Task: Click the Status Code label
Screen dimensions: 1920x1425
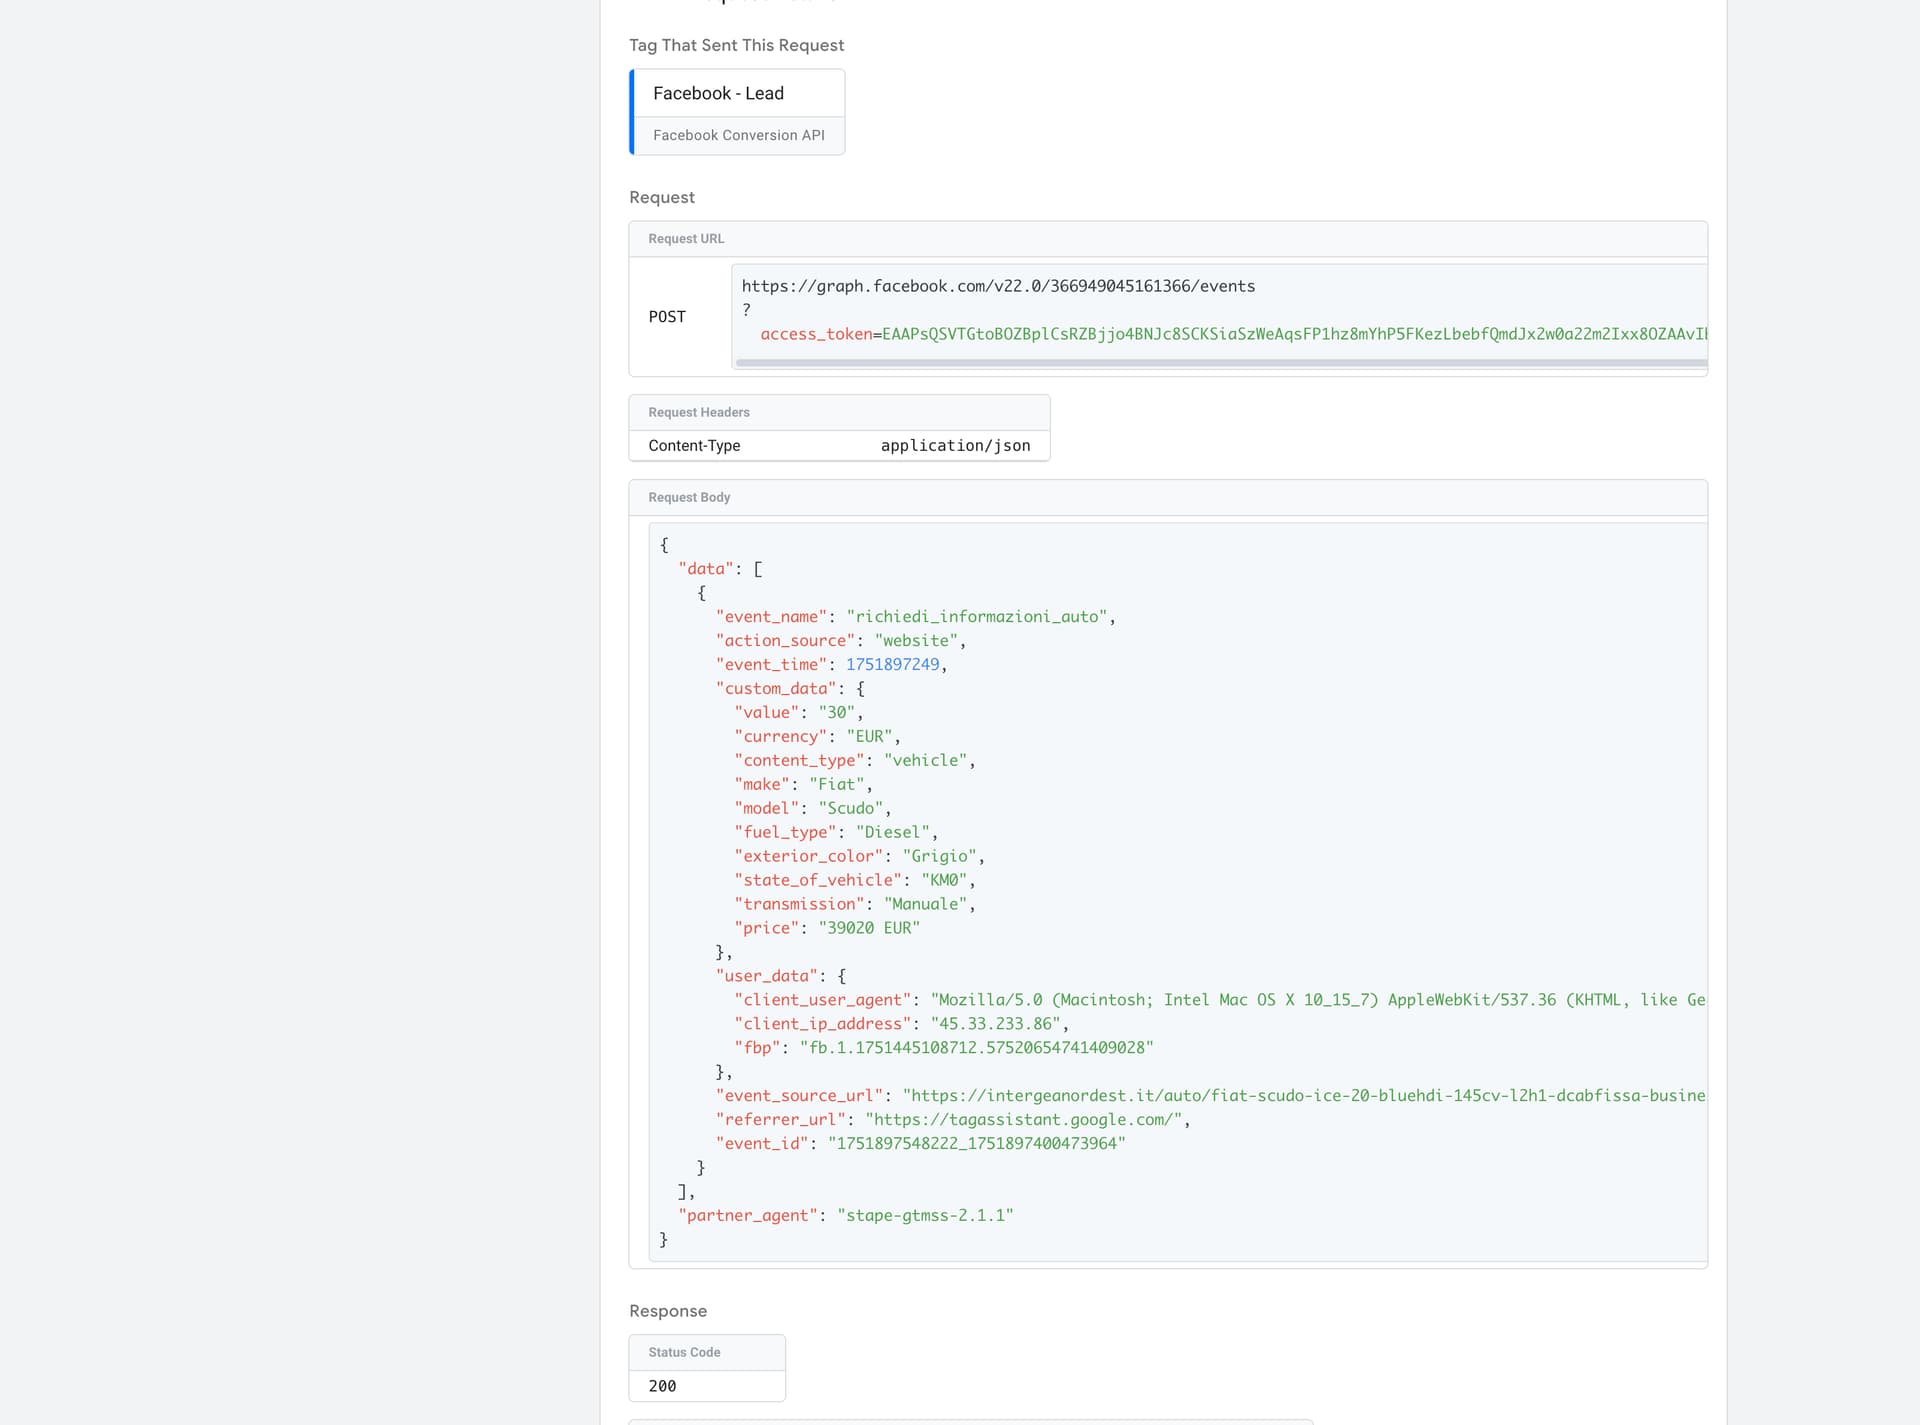Action: tap(684, 1353)
